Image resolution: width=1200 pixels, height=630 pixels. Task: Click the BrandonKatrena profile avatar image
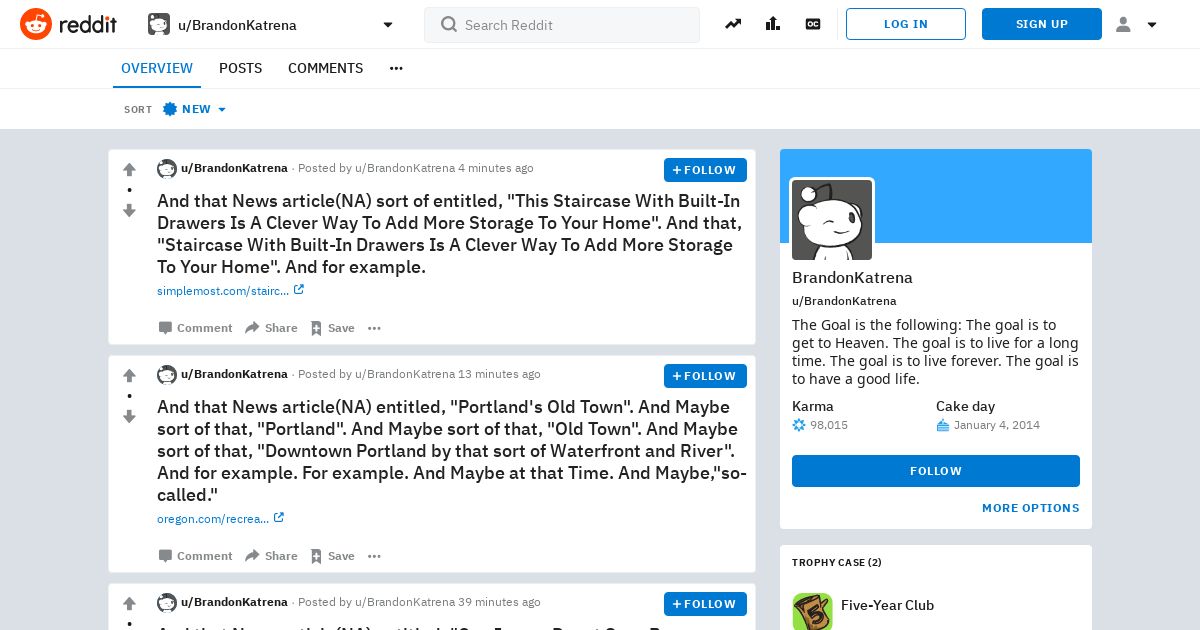(x=832, y=220)
